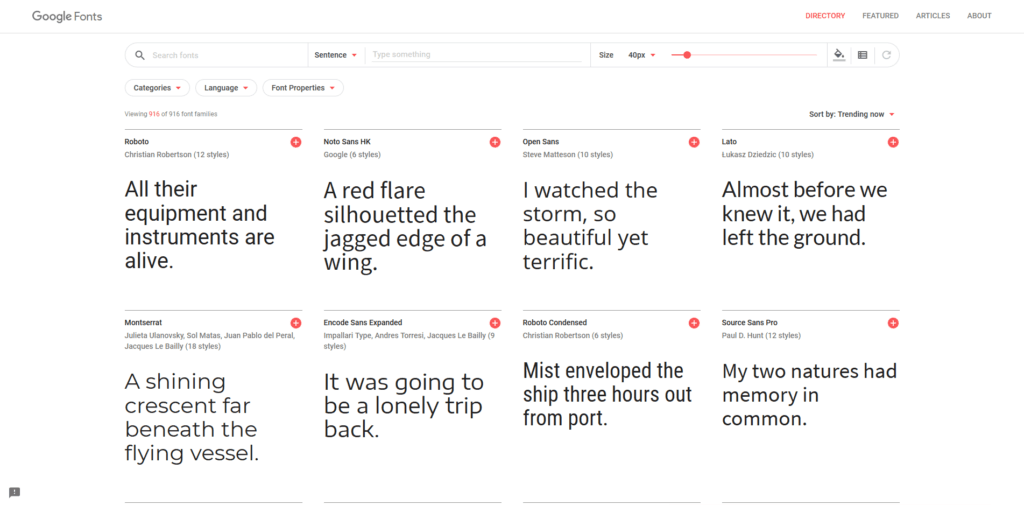Click 'Google (6 styles)' designer text
This screenshot has width=1024, height=505.
coord(352,155)
